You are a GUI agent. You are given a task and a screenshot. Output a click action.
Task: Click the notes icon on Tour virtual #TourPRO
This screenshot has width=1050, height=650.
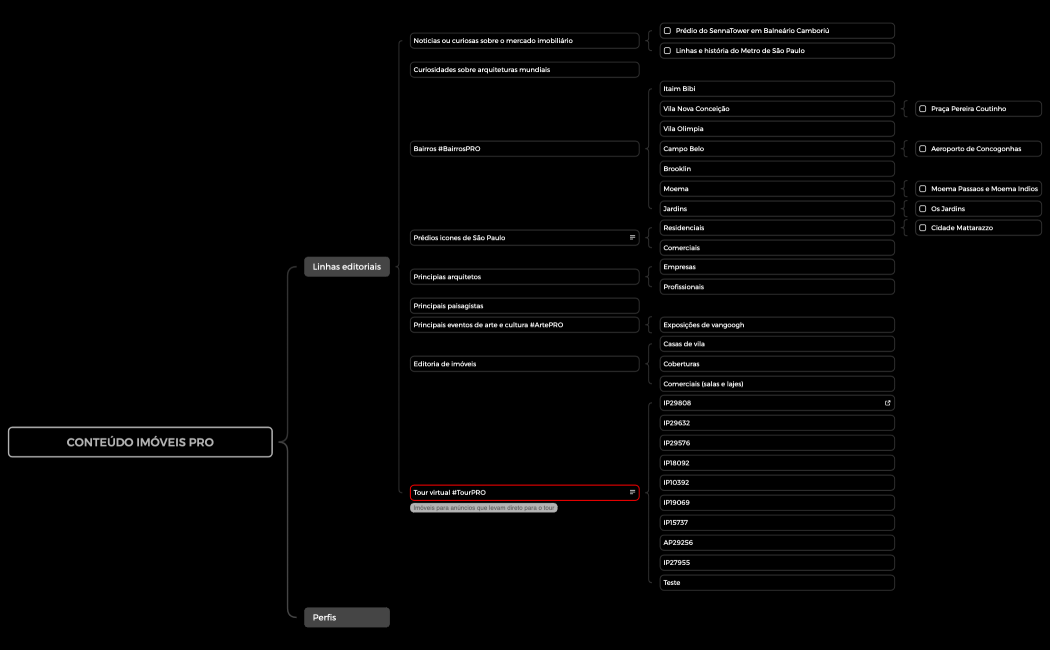pos(632,492)
